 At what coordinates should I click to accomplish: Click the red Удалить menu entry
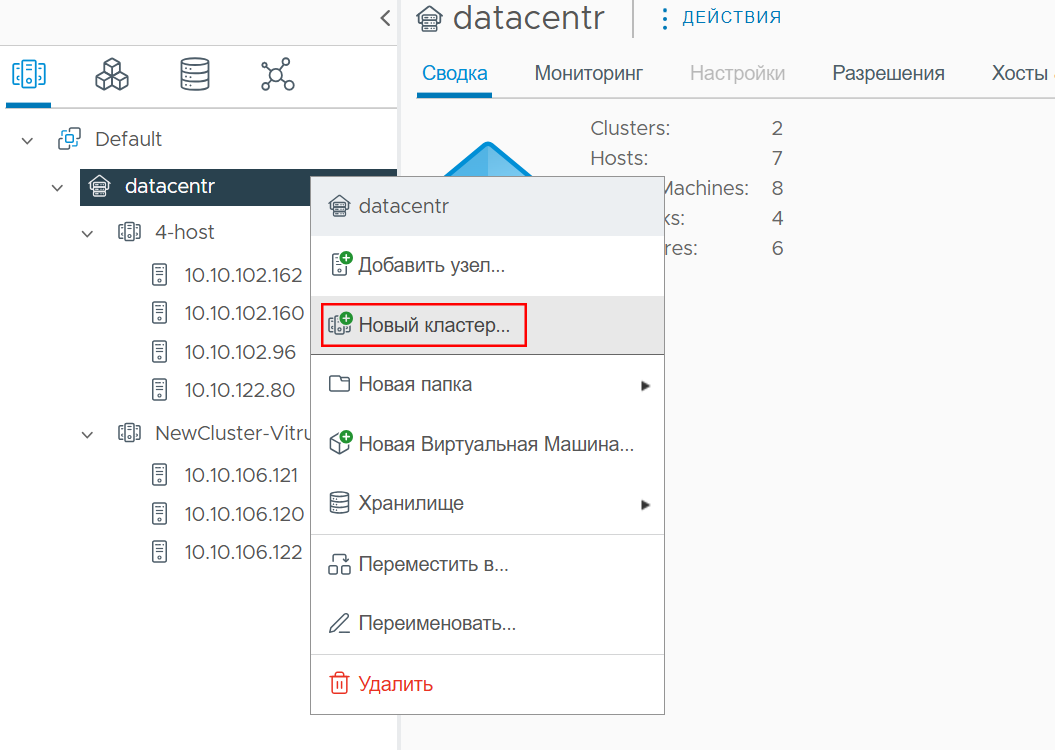point(487,684)
